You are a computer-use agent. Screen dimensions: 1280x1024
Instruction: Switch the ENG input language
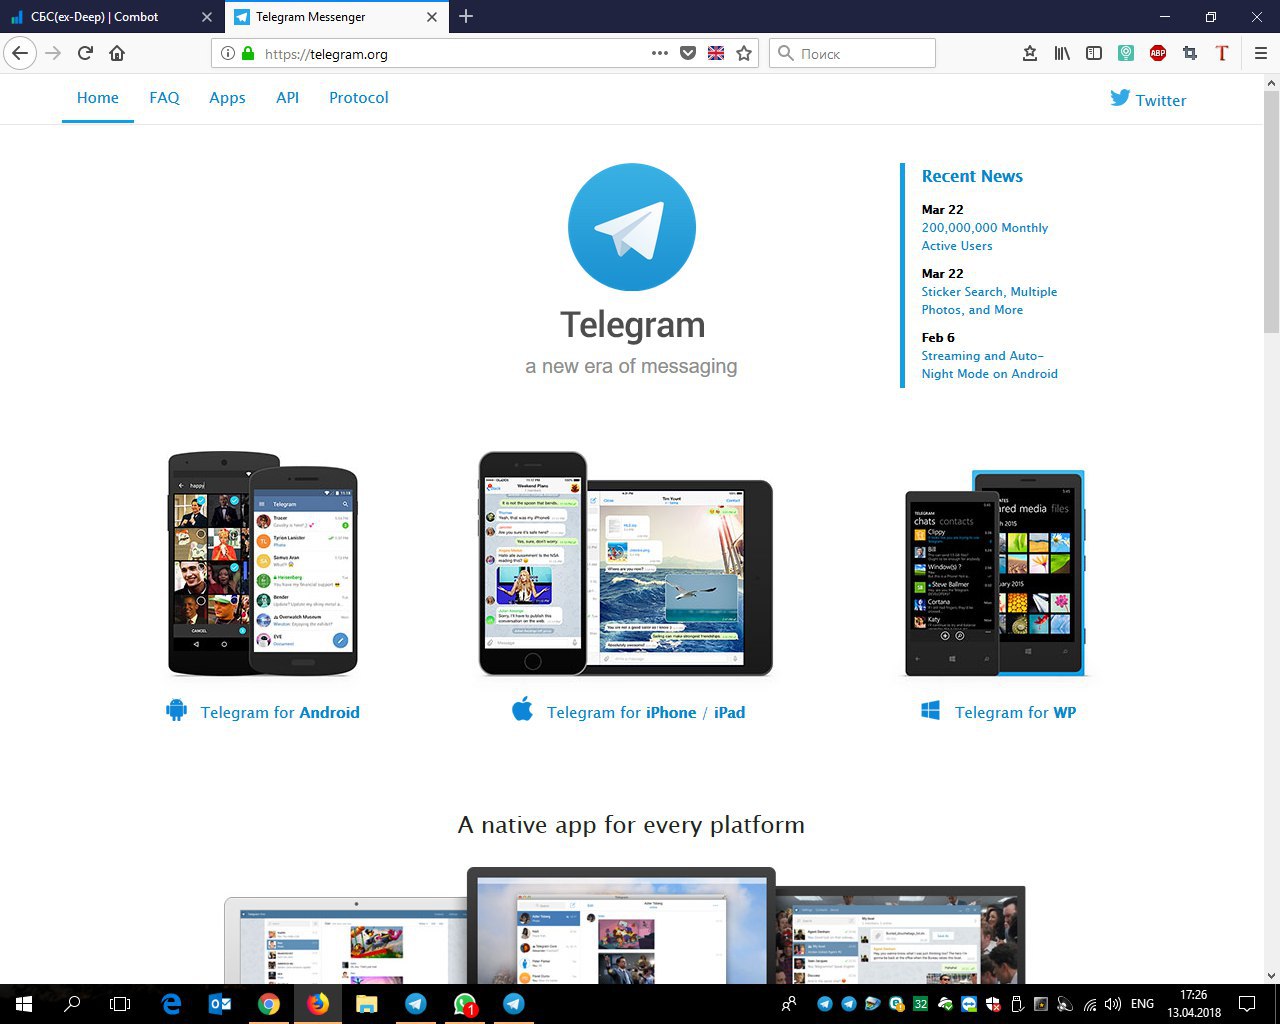1142,1003
